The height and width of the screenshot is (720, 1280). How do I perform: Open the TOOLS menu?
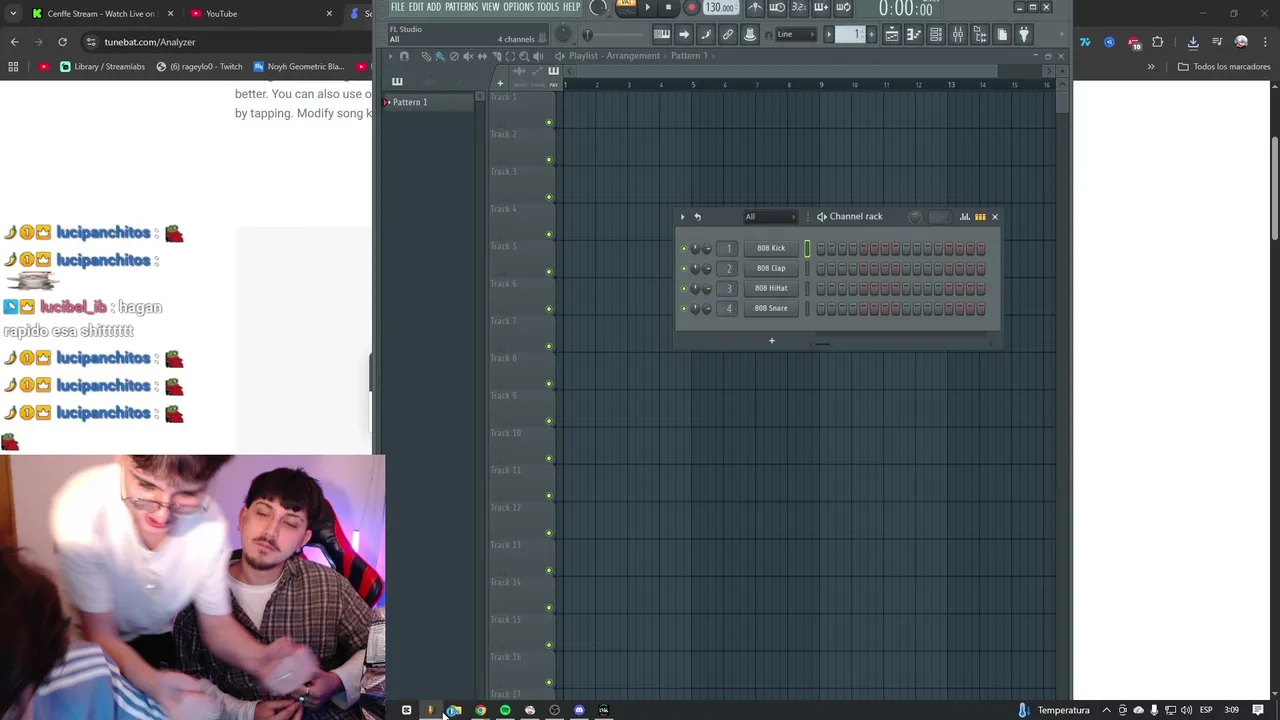tap(547, 7)
